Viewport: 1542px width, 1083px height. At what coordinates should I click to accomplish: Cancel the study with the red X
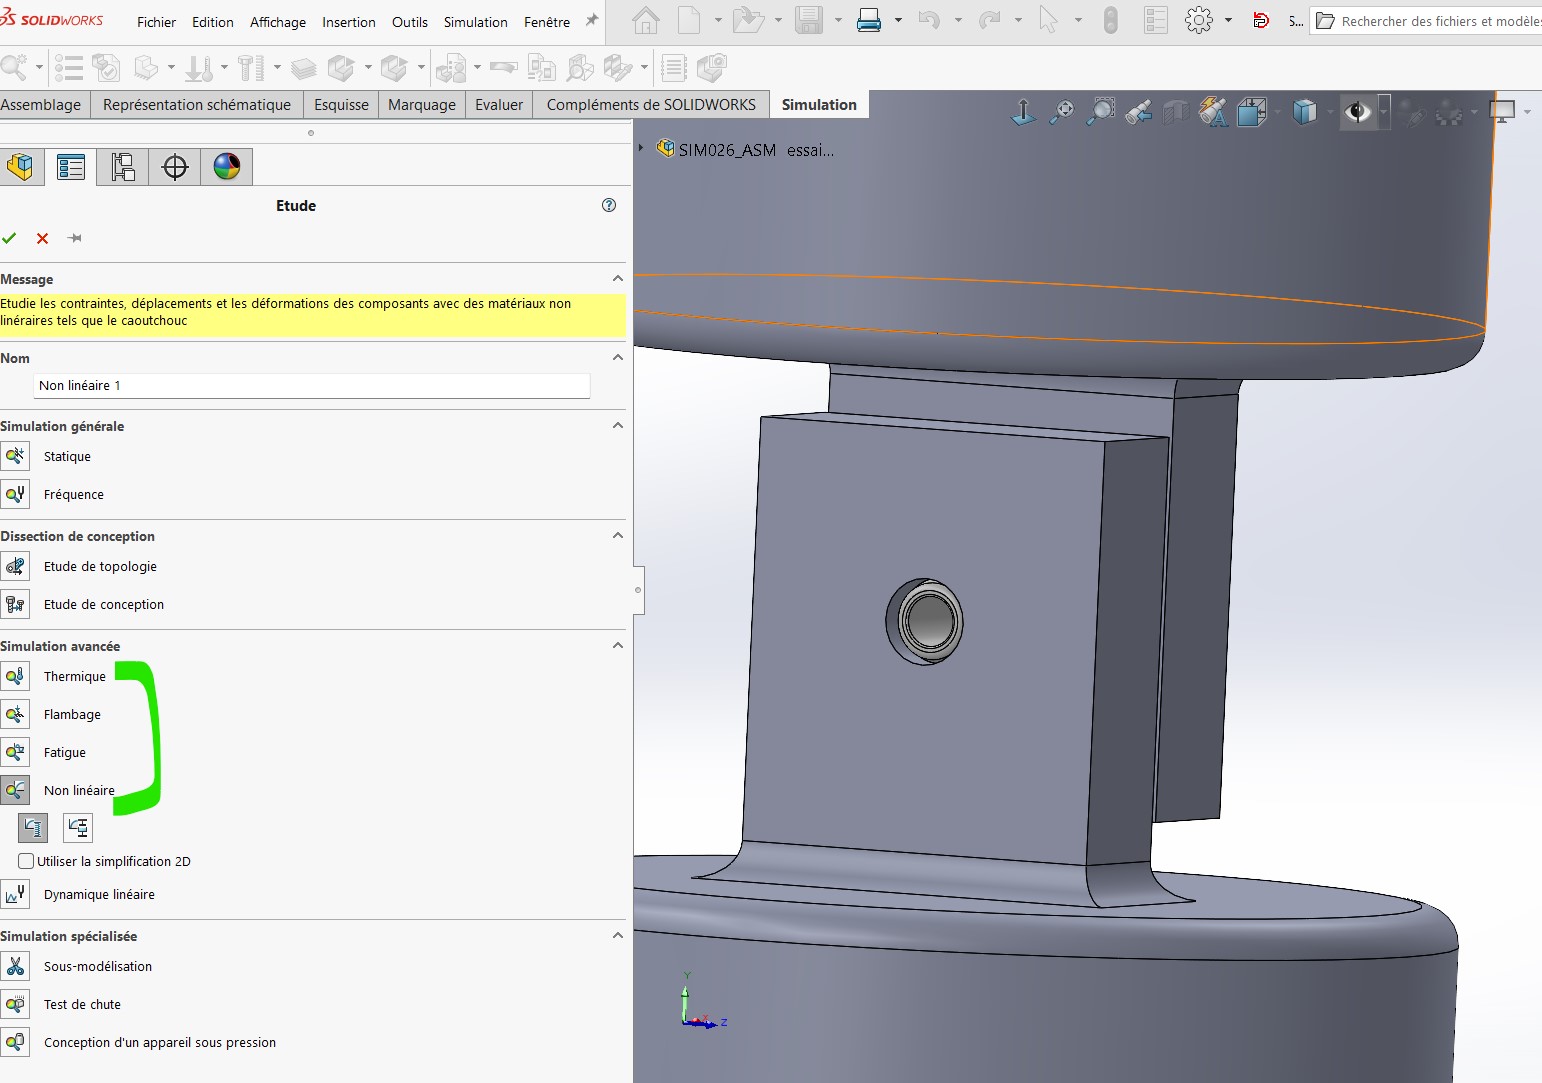(42, 238)
